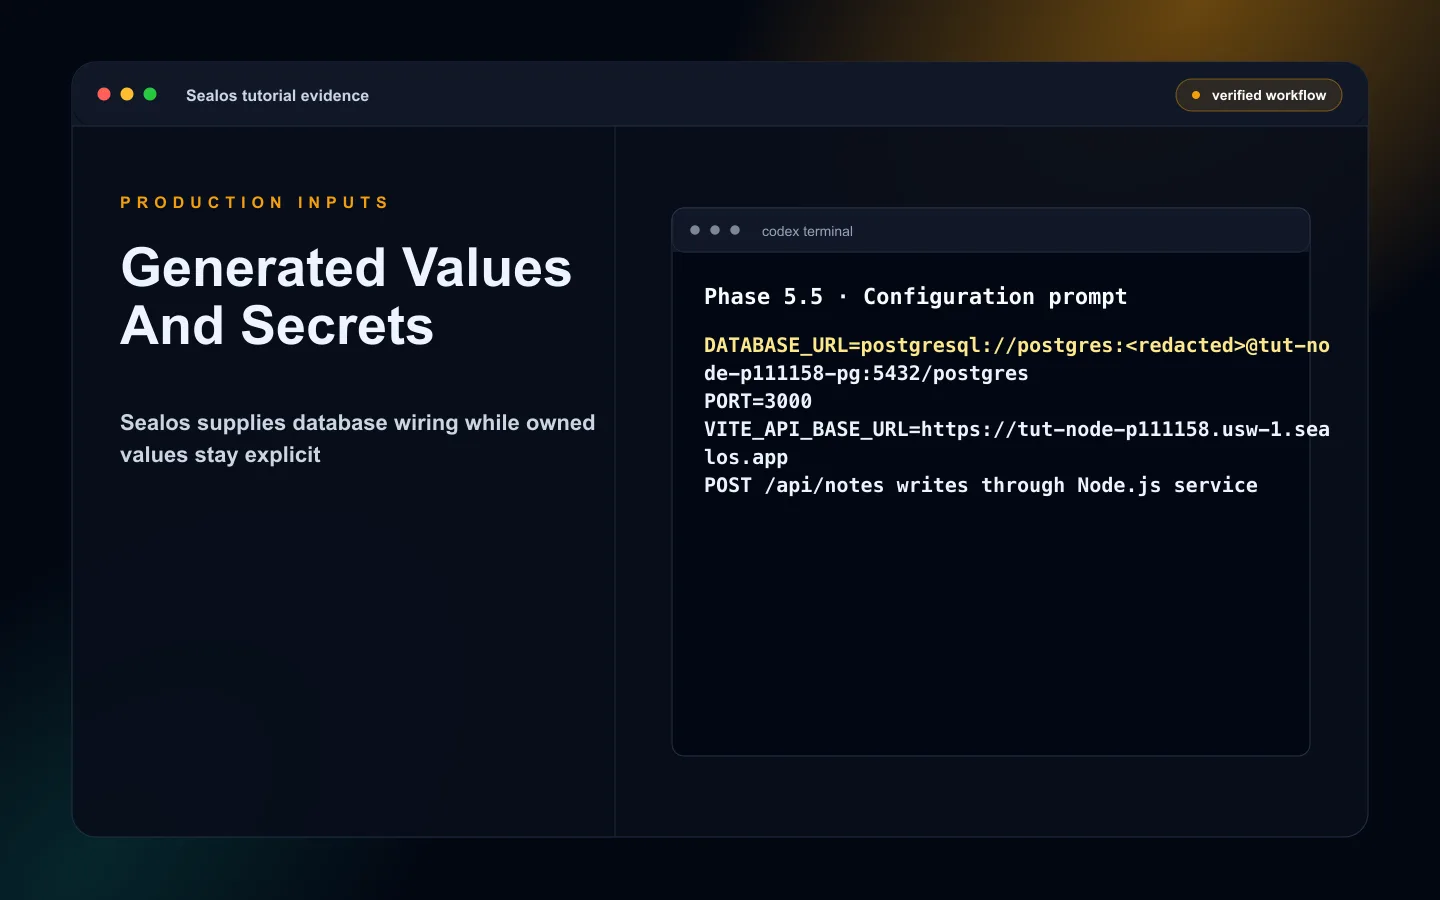
Task: Click the 'codex terminal' title label
Action: coord(807,231)
